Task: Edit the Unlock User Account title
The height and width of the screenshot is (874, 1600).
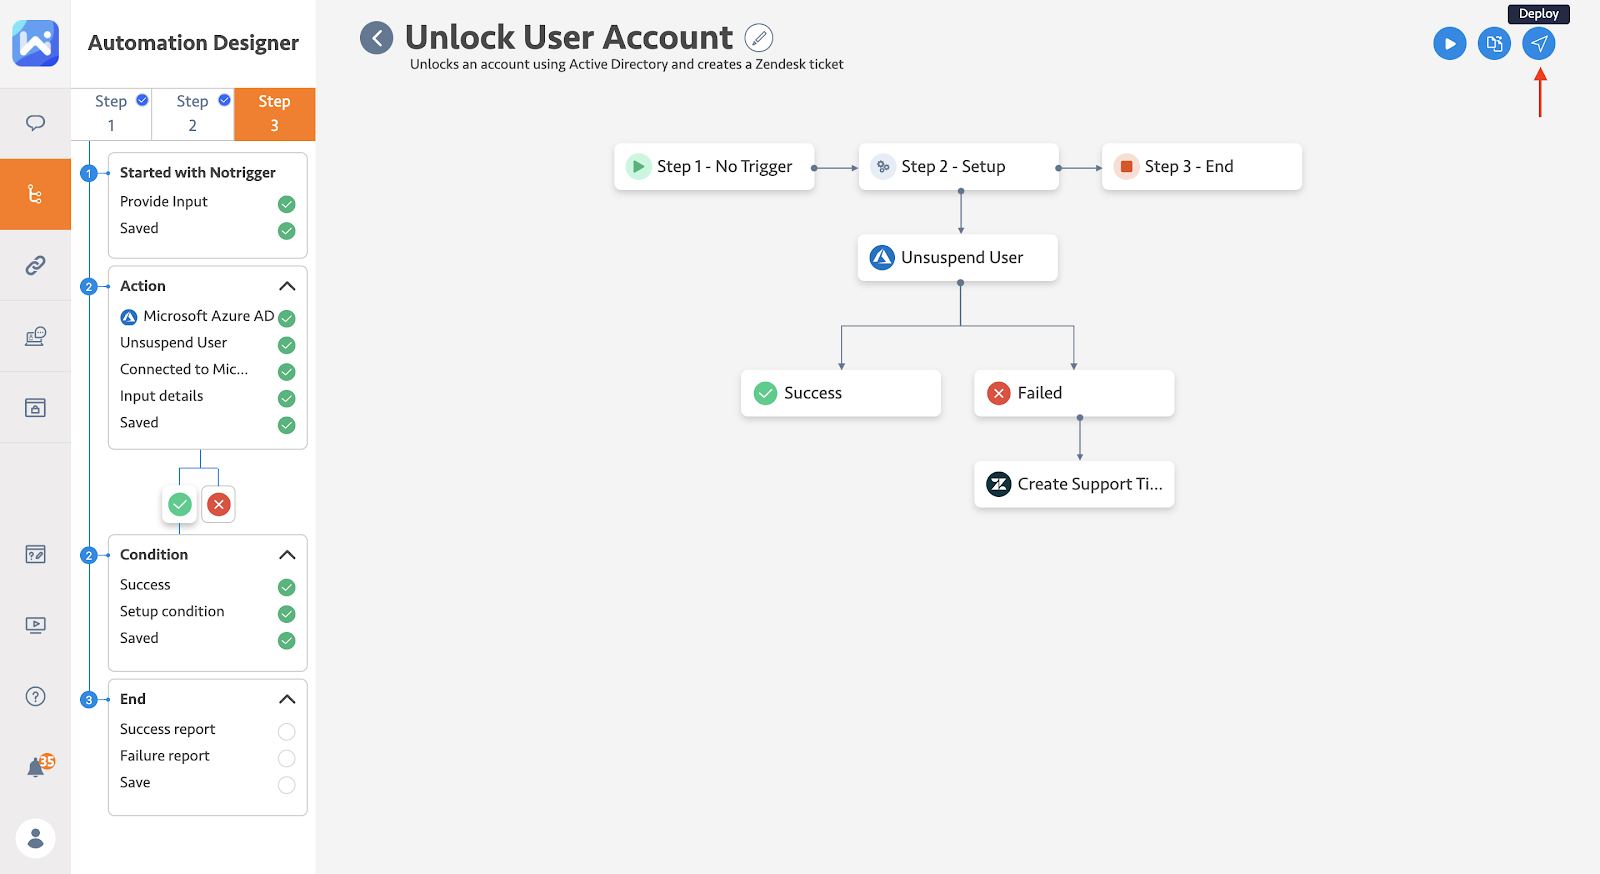Action: [759, 38]
